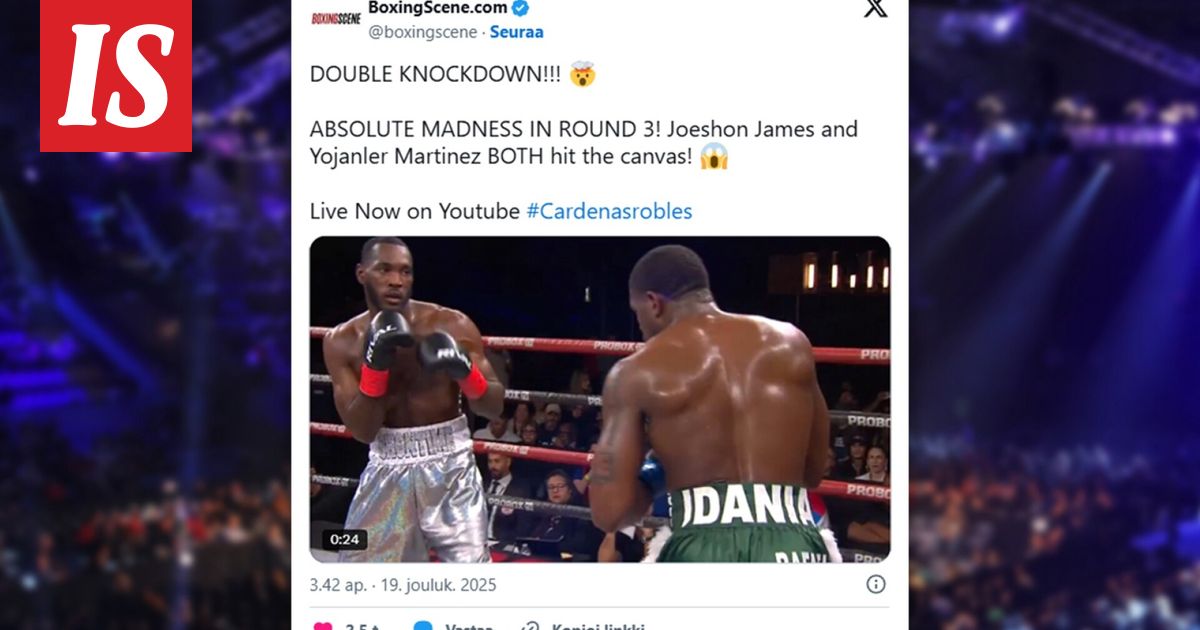Viewport: 1200px width, 630px height.
Task: Like the tweet with heart icon
Action: click(322, 626)
